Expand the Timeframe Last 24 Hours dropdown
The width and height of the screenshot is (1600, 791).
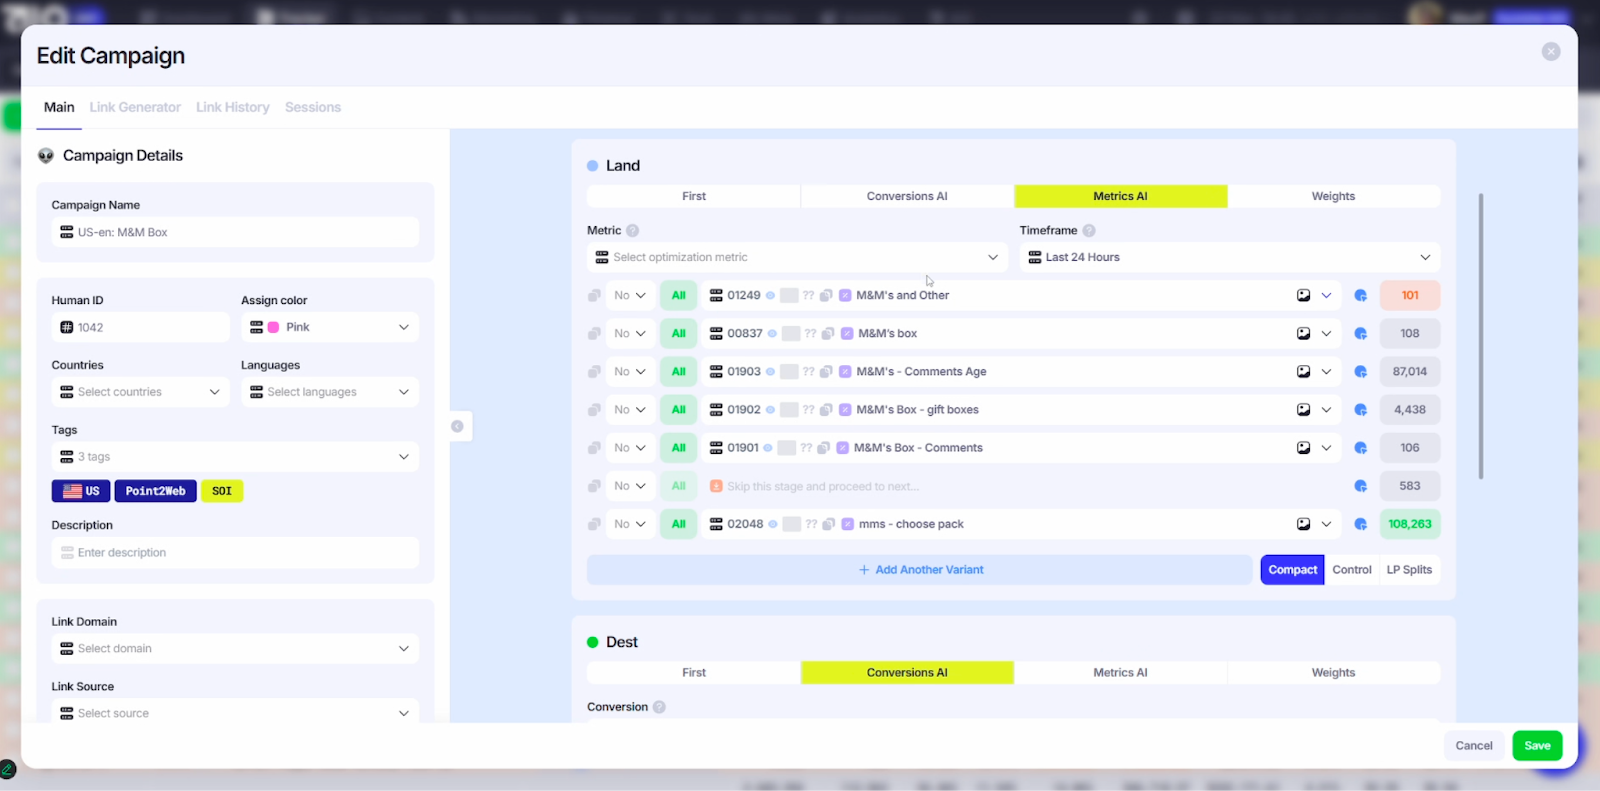tap(1229, 258)
